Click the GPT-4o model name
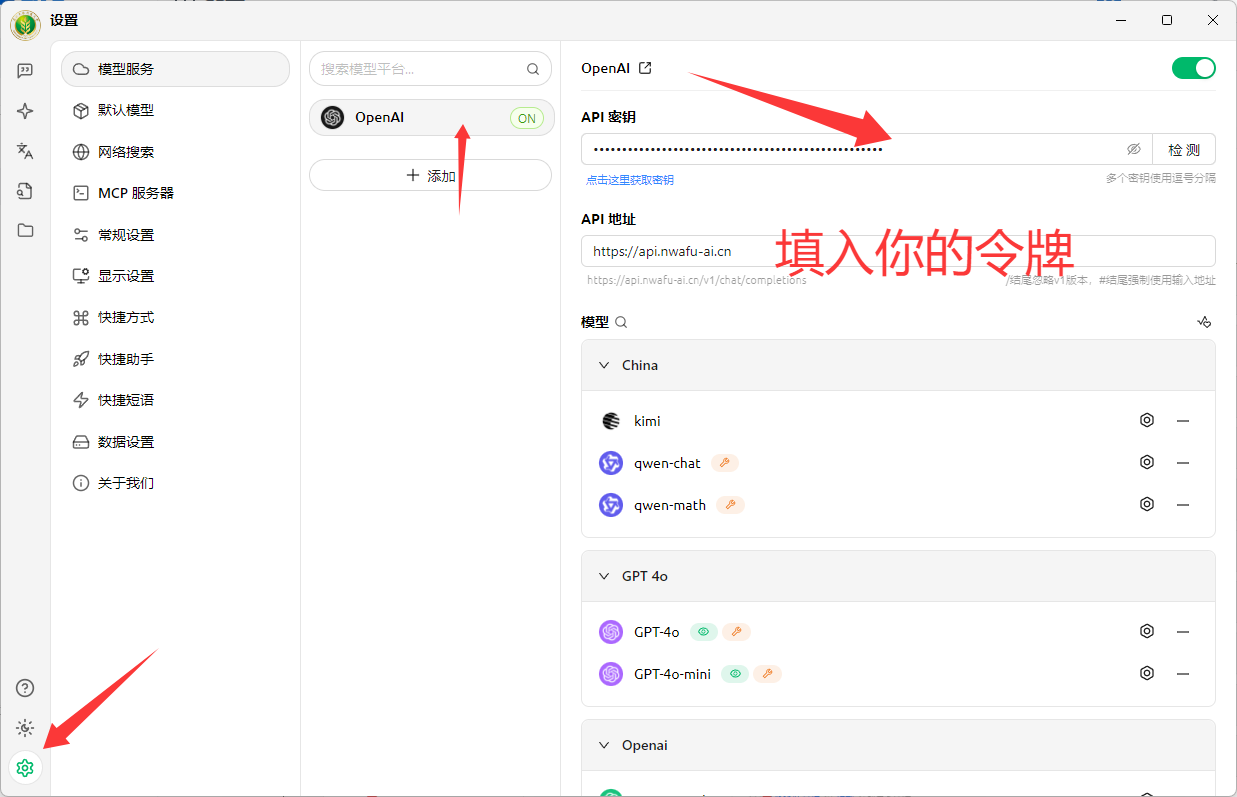Screen dimensions: 1237x797 point(657,632)
